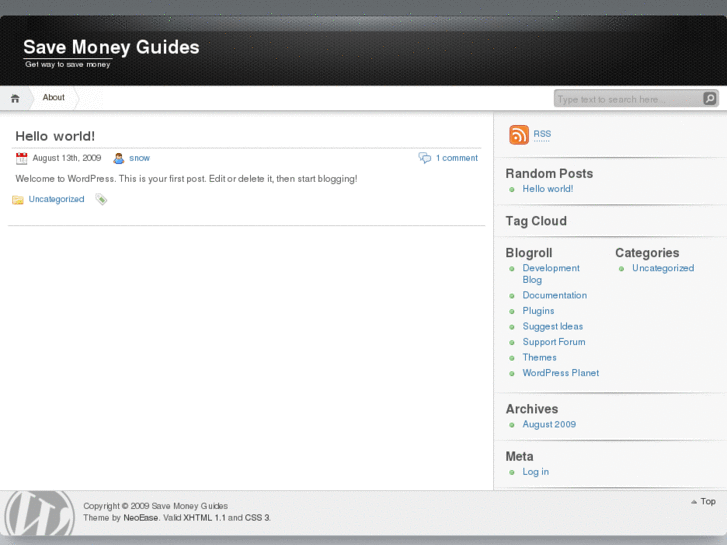Open Themes link in Blogroll
This screenshot has width=727, height=545.
click(539, 358)
